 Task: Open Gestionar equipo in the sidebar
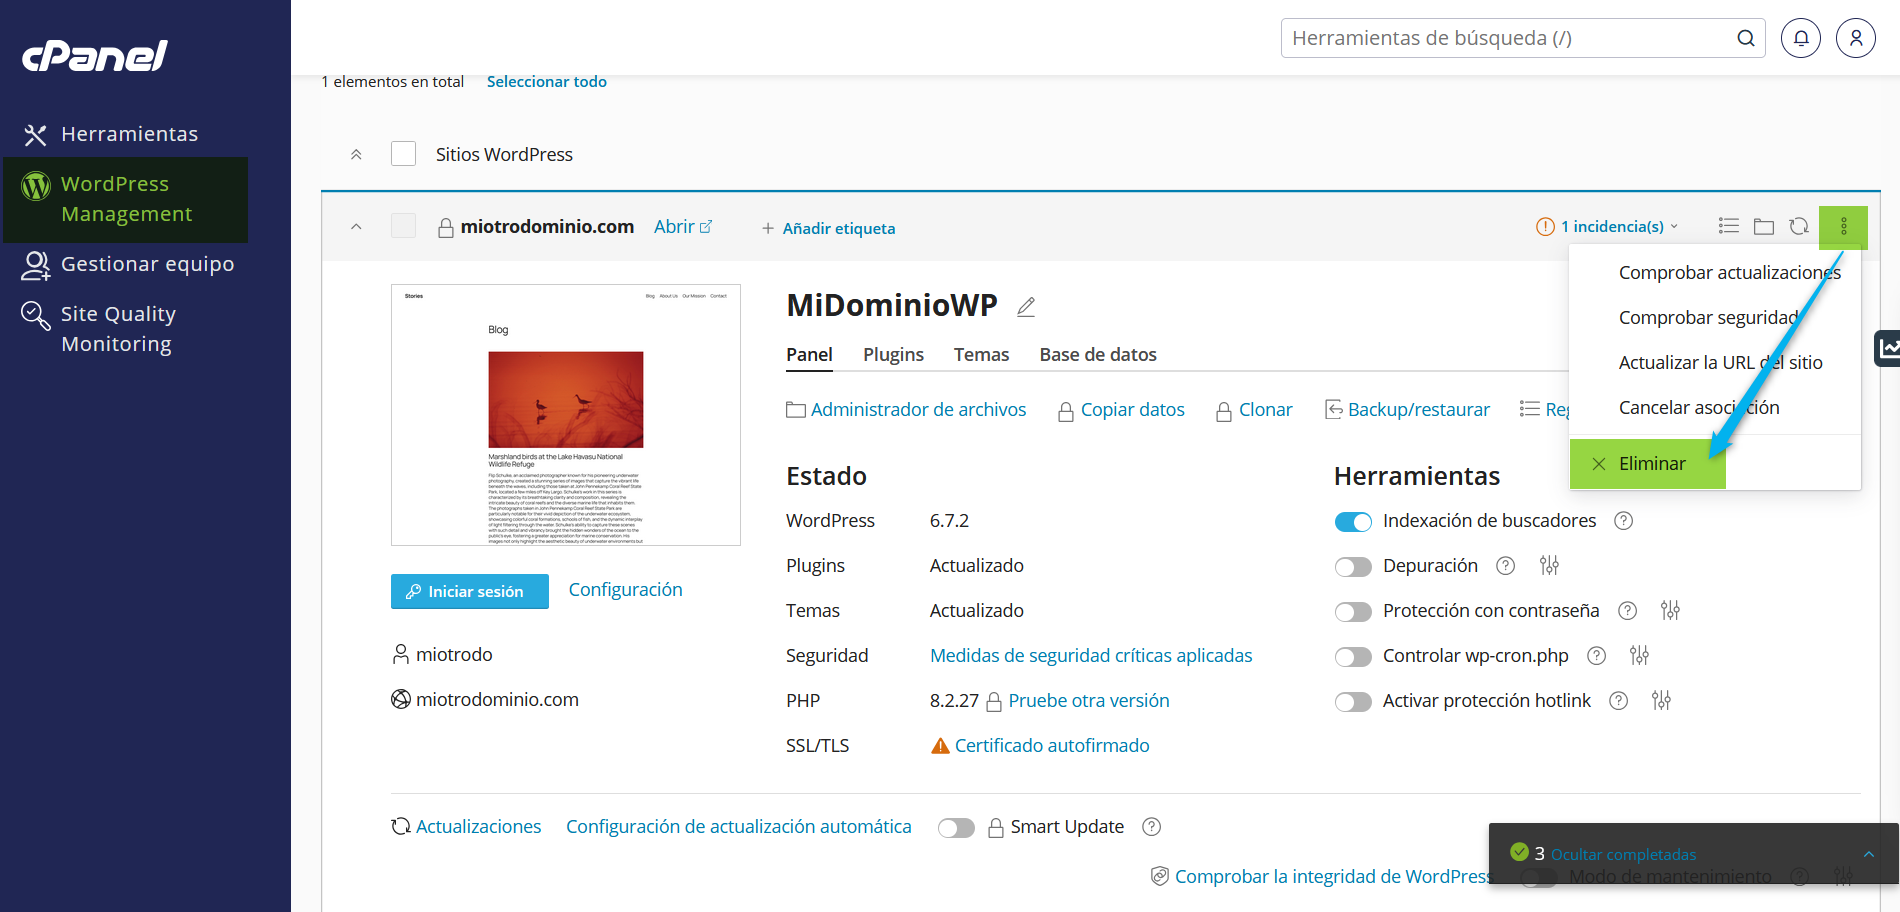click(x=126, y=264)
